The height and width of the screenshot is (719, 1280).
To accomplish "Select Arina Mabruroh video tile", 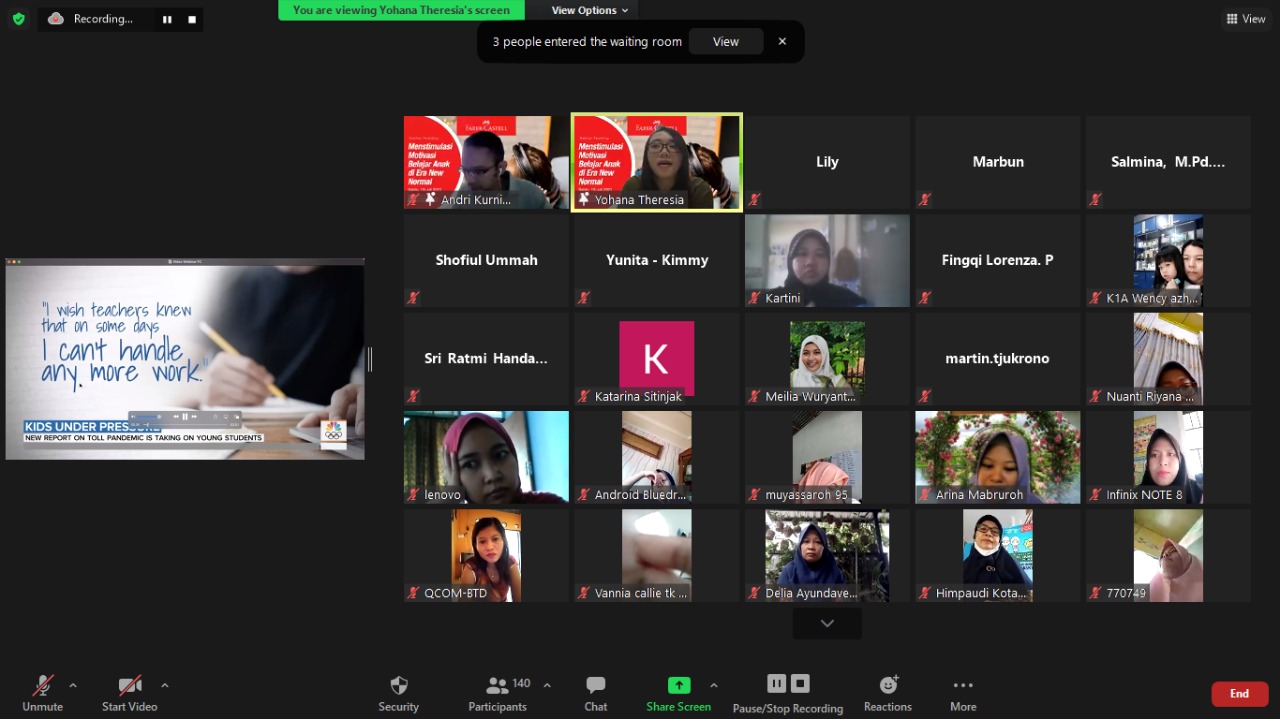I will pos(998,457).
